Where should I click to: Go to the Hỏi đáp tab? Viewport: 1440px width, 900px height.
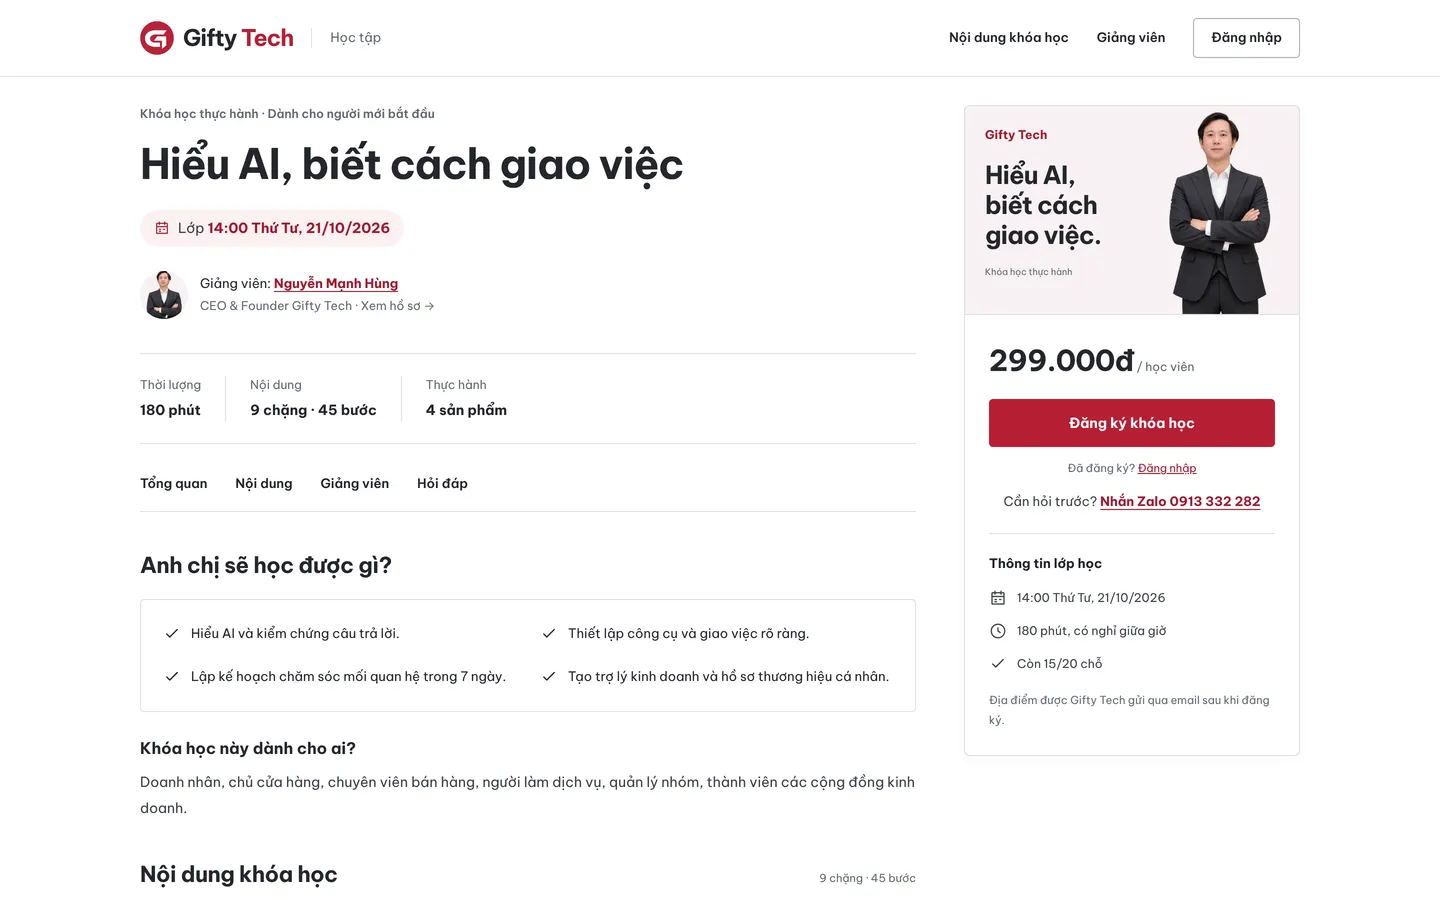tap(442, 483)
